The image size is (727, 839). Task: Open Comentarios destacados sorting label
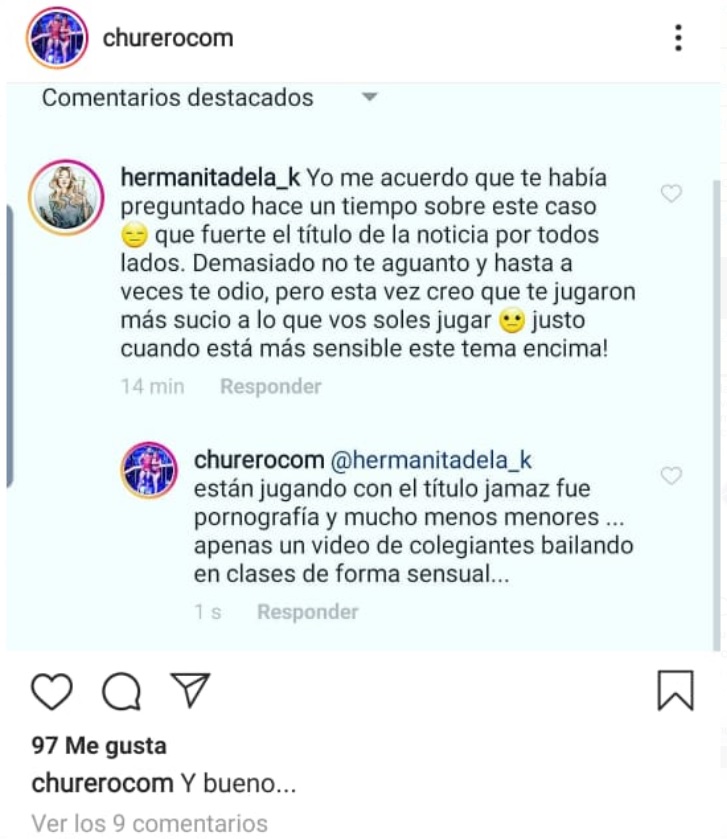177,98
